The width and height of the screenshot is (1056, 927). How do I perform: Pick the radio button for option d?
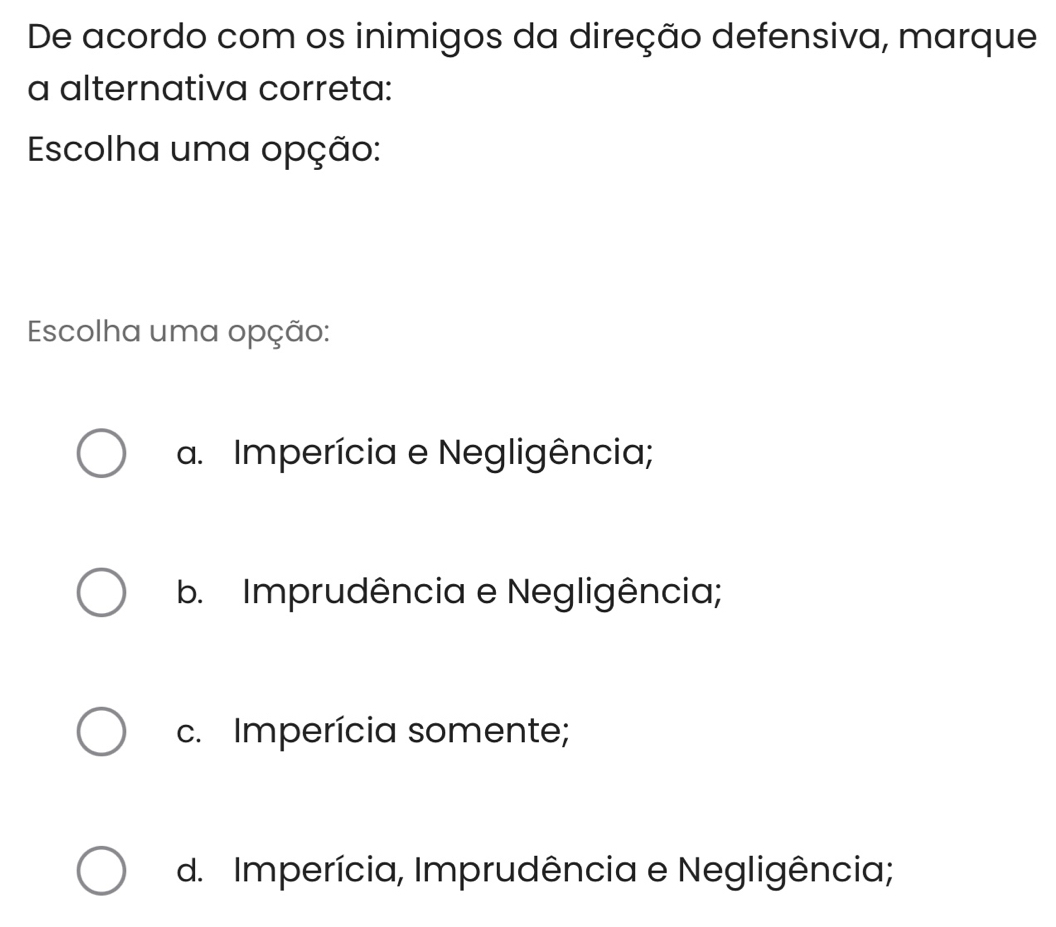(x=101, y=870)
